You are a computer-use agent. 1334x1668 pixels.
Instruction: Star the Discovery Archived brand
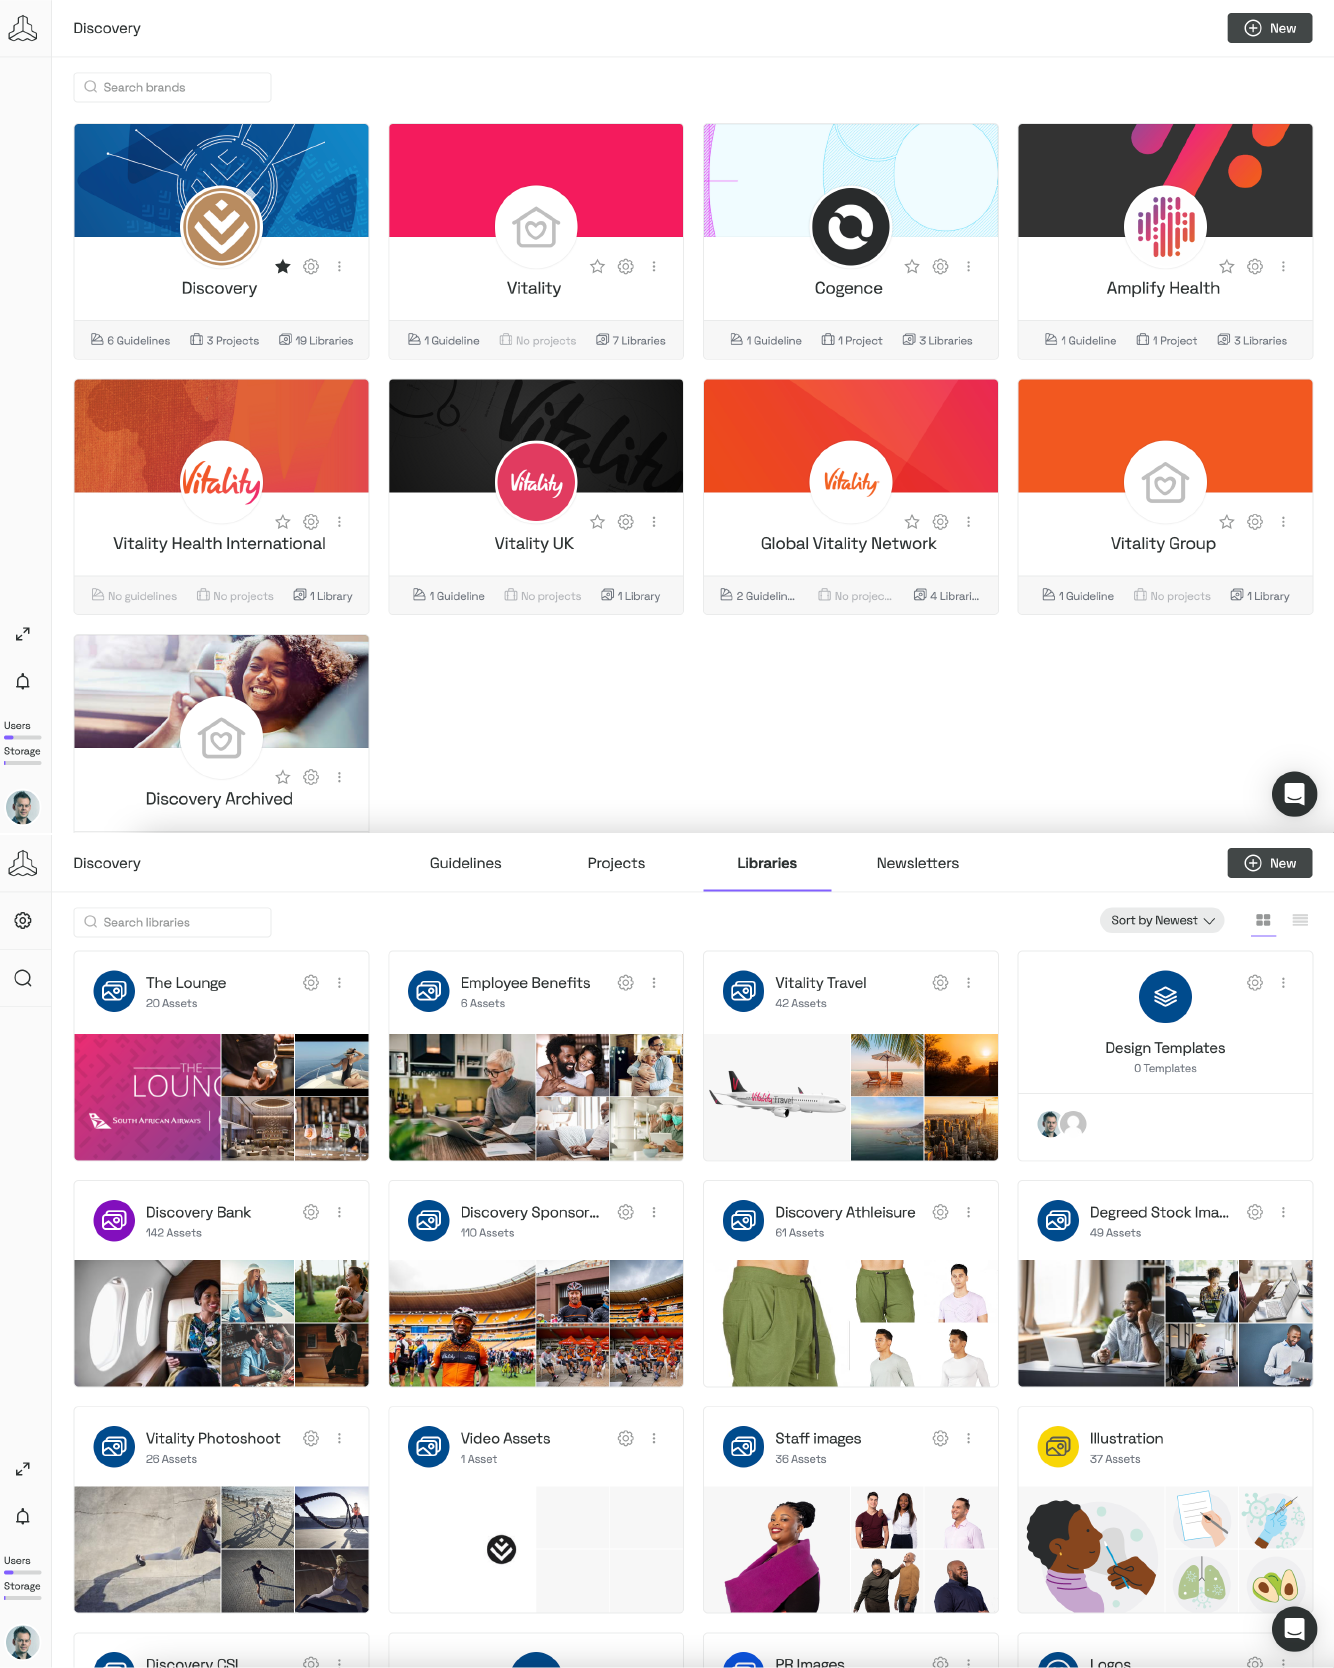pyautogui.click(x=283, y=777)
